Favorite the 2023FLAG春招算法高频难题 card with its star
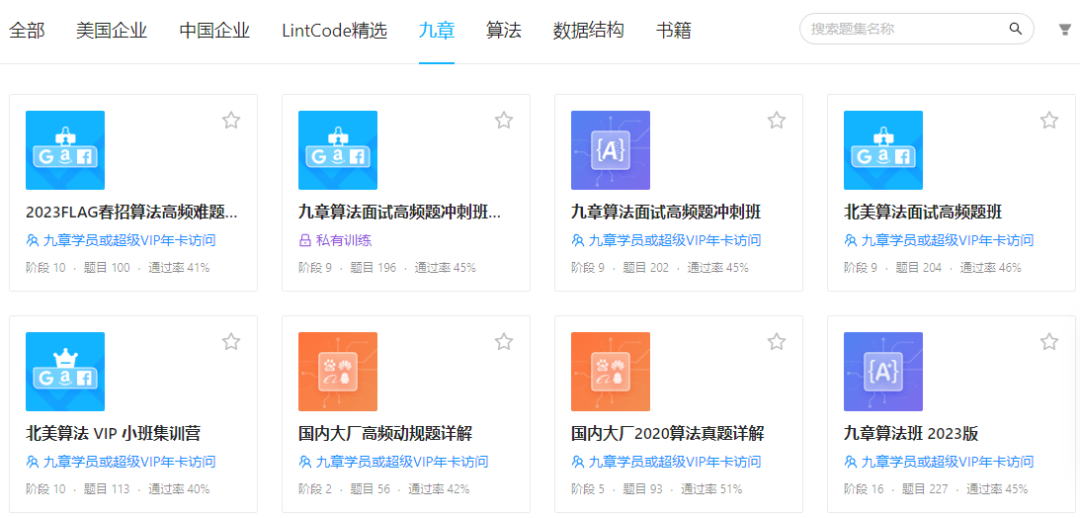Screen dimensions: 1080x518 (231, 121)
